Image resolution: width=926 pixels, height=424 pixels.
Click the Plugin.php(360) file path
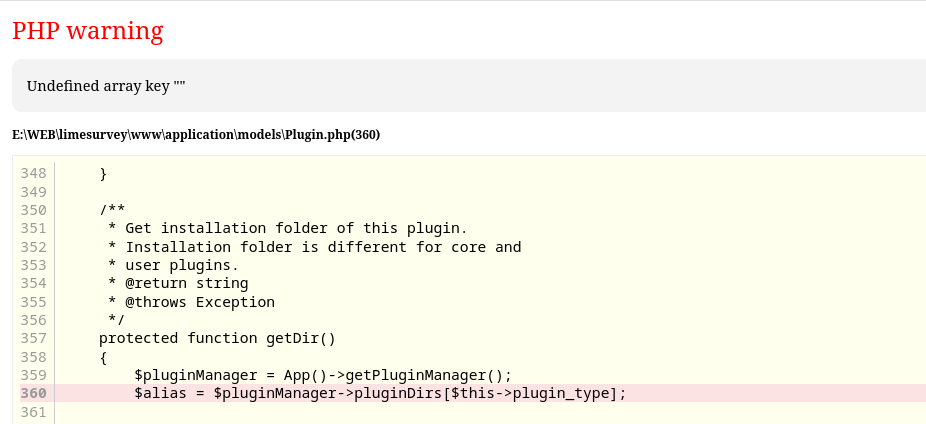point(196,134)
